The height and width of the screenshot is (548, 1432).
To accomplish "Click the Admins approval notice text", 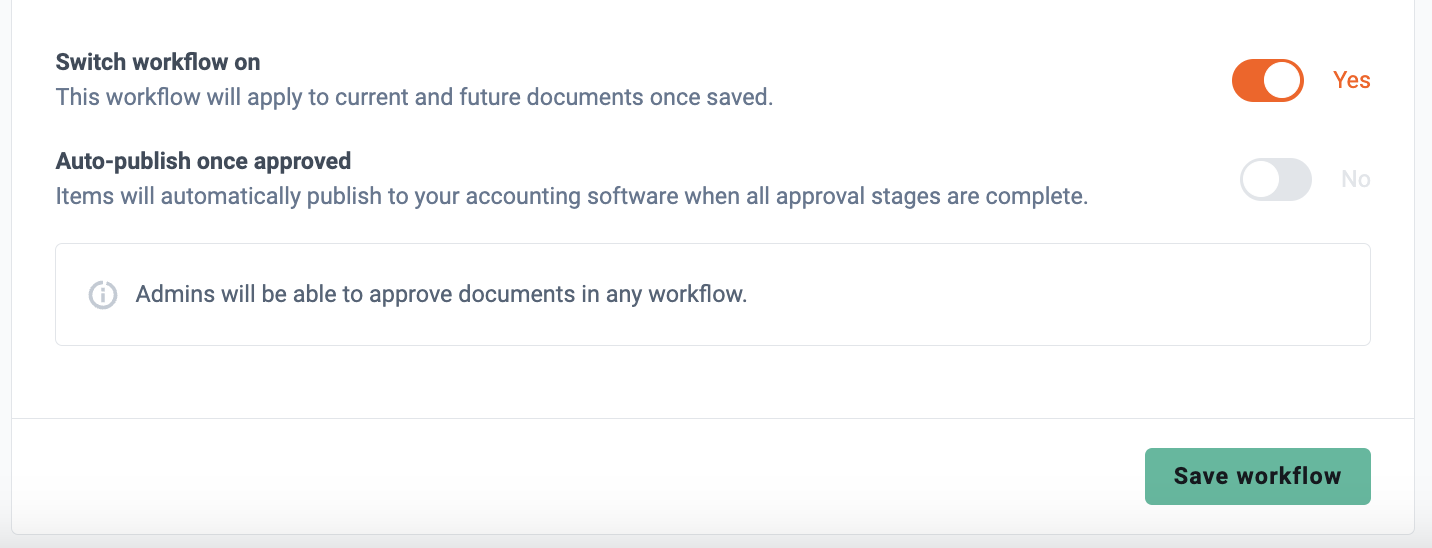I will [441, 295].
